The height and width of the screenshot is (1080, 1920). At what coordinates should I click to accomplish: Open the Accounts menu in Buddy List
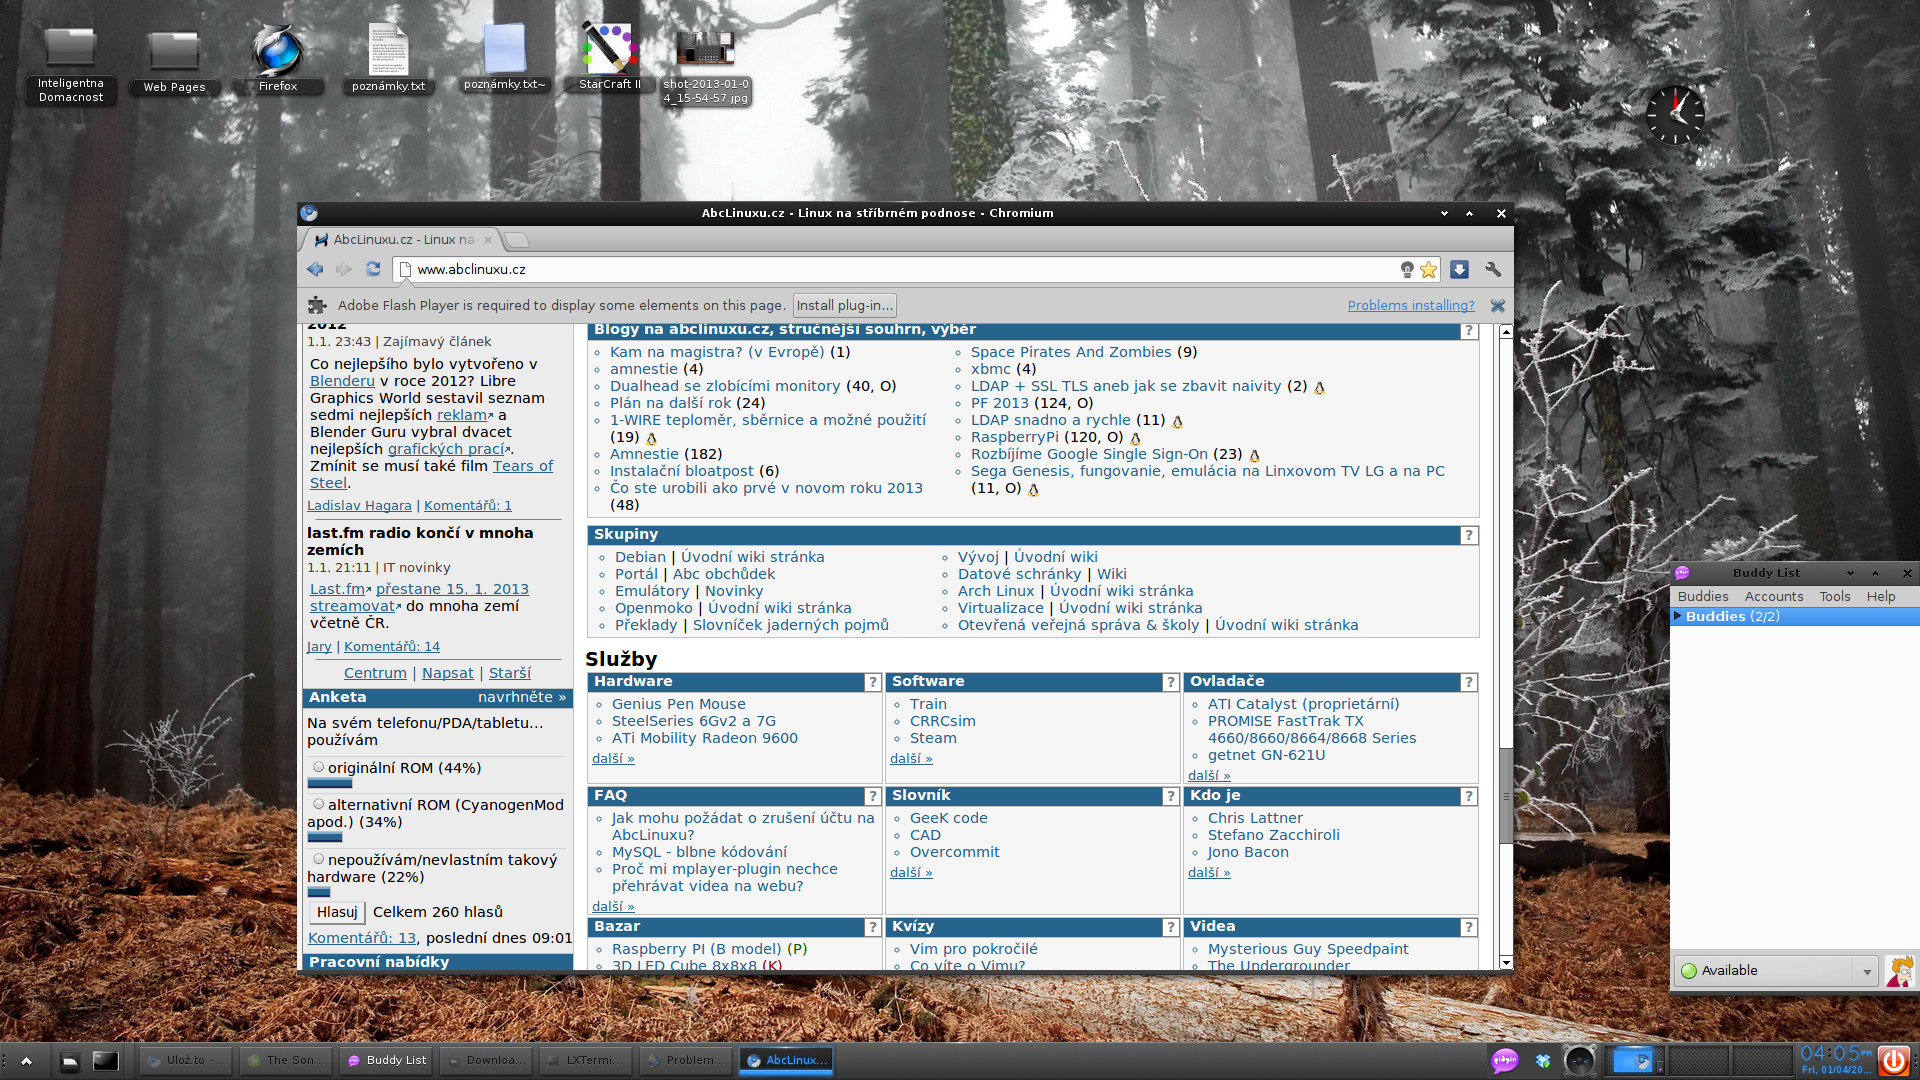coord(1773,596)
